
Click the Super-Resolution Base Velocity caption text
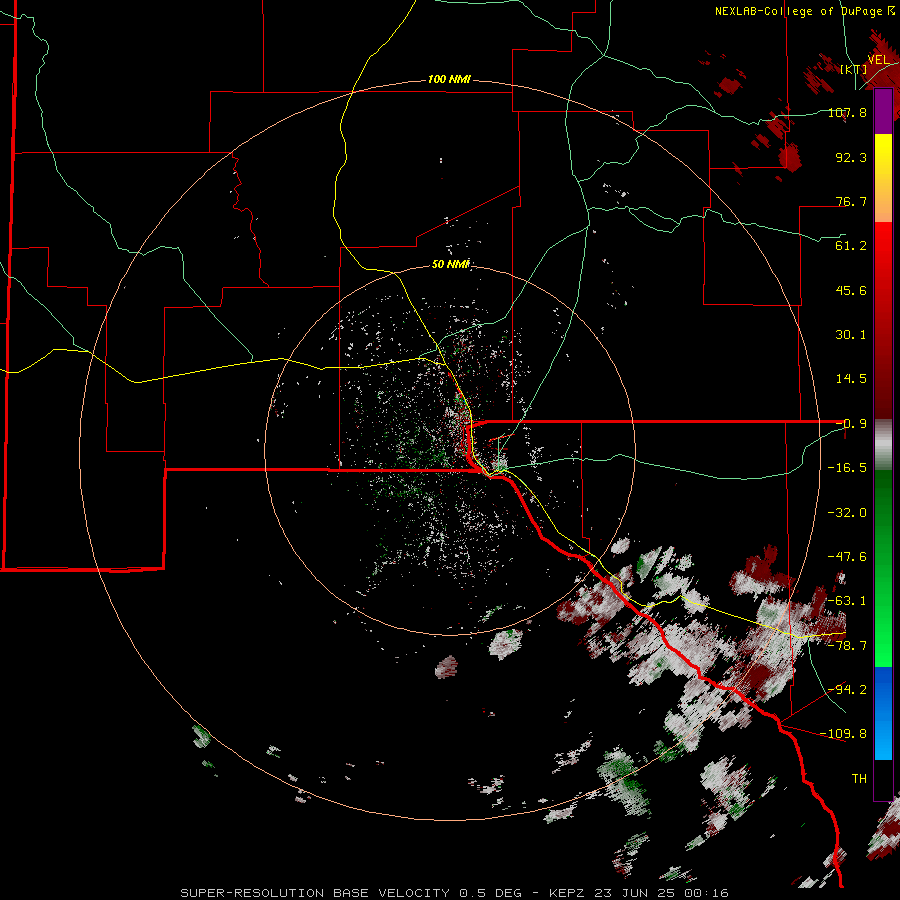454,893
